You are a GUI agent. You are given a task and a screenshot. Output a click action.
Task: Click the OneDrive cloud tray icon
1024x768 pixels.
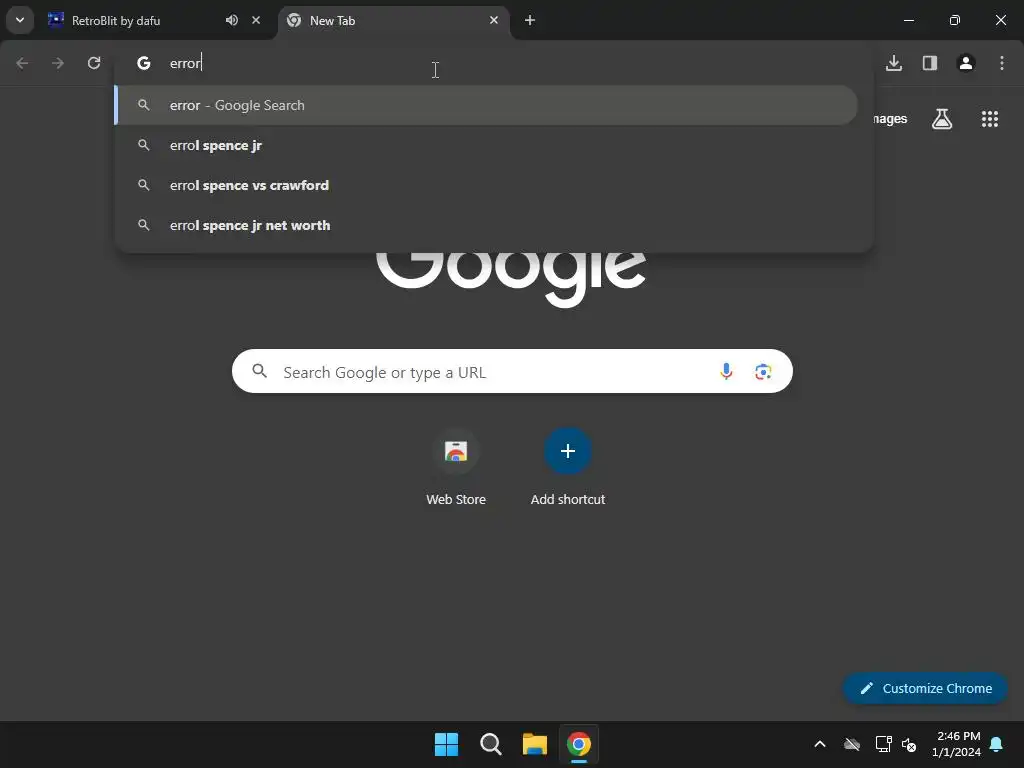tap(852, 744)
